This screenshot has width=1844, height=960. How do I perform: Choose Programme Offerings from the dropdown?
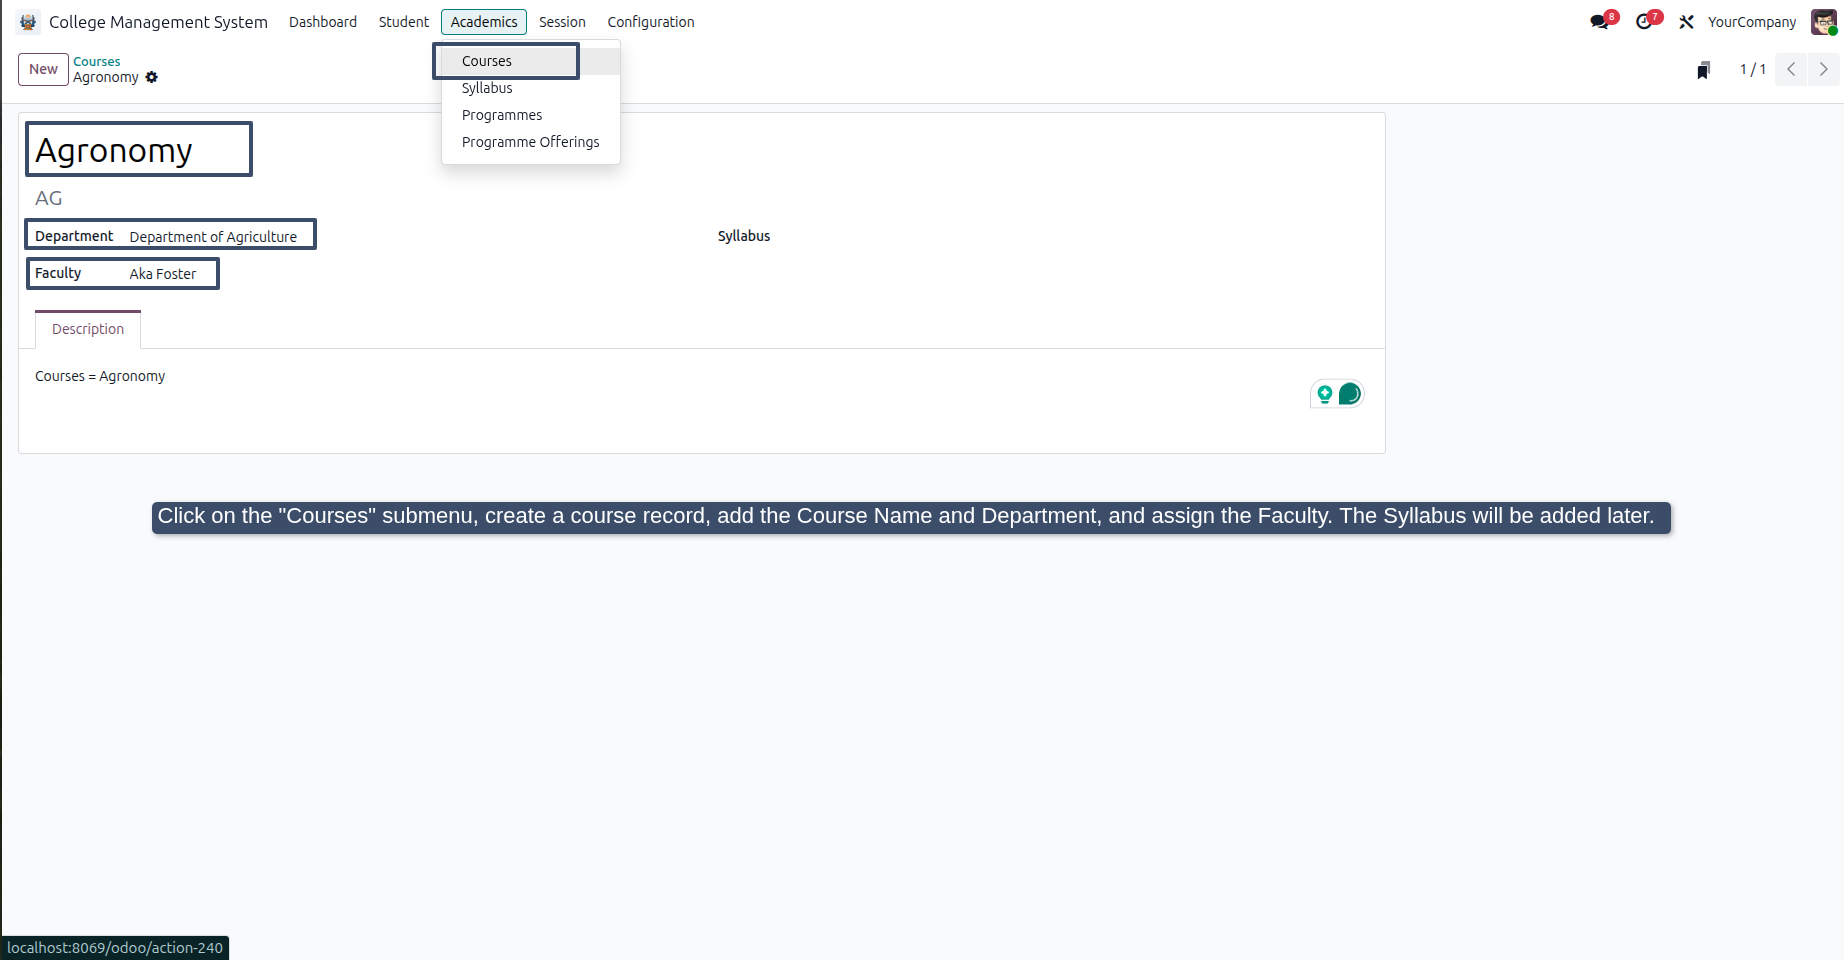pyautogui.click(x=531, y=142)
